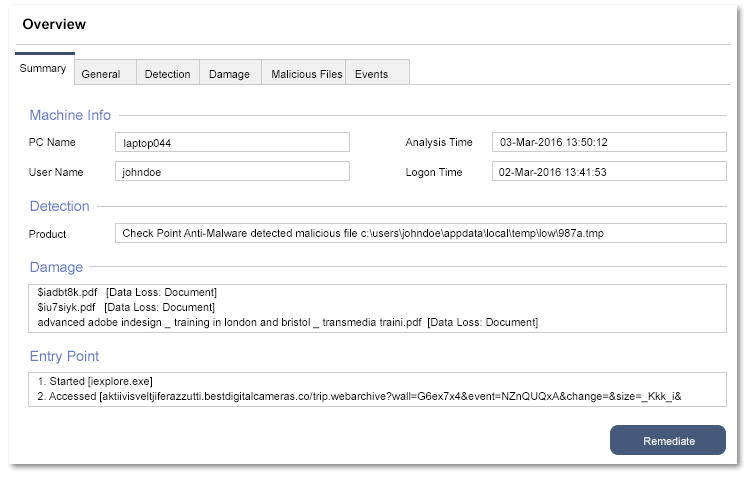750x479 pixels.
Task: Click the Overview panel title
Action: coord(54,24)
